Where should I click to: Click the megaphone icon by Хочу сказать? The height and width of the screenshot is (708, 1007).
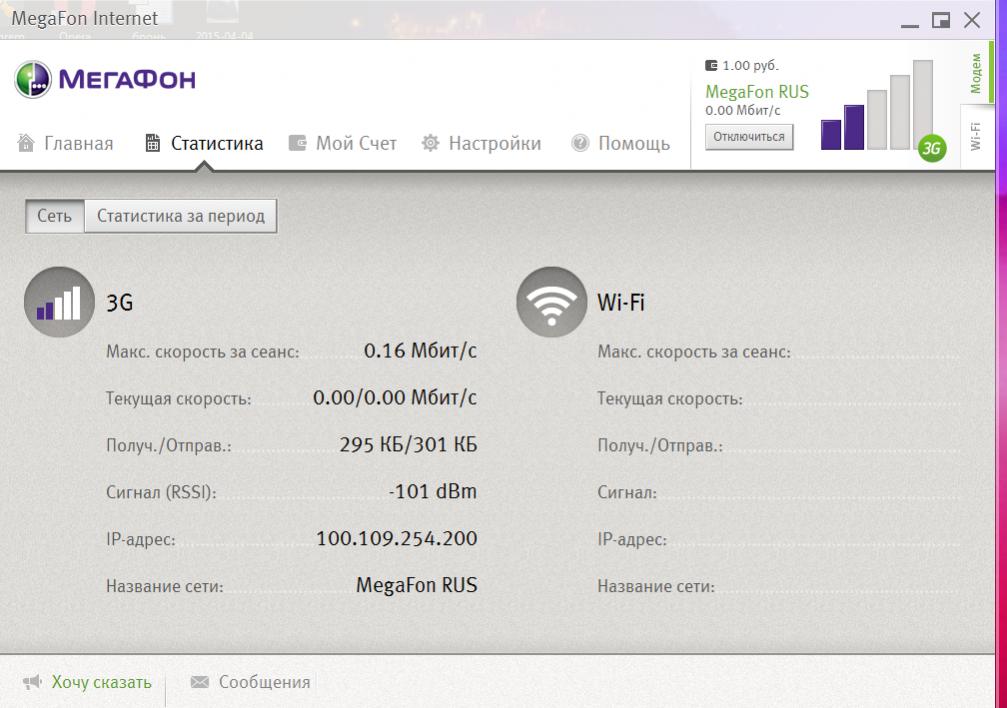32,682
